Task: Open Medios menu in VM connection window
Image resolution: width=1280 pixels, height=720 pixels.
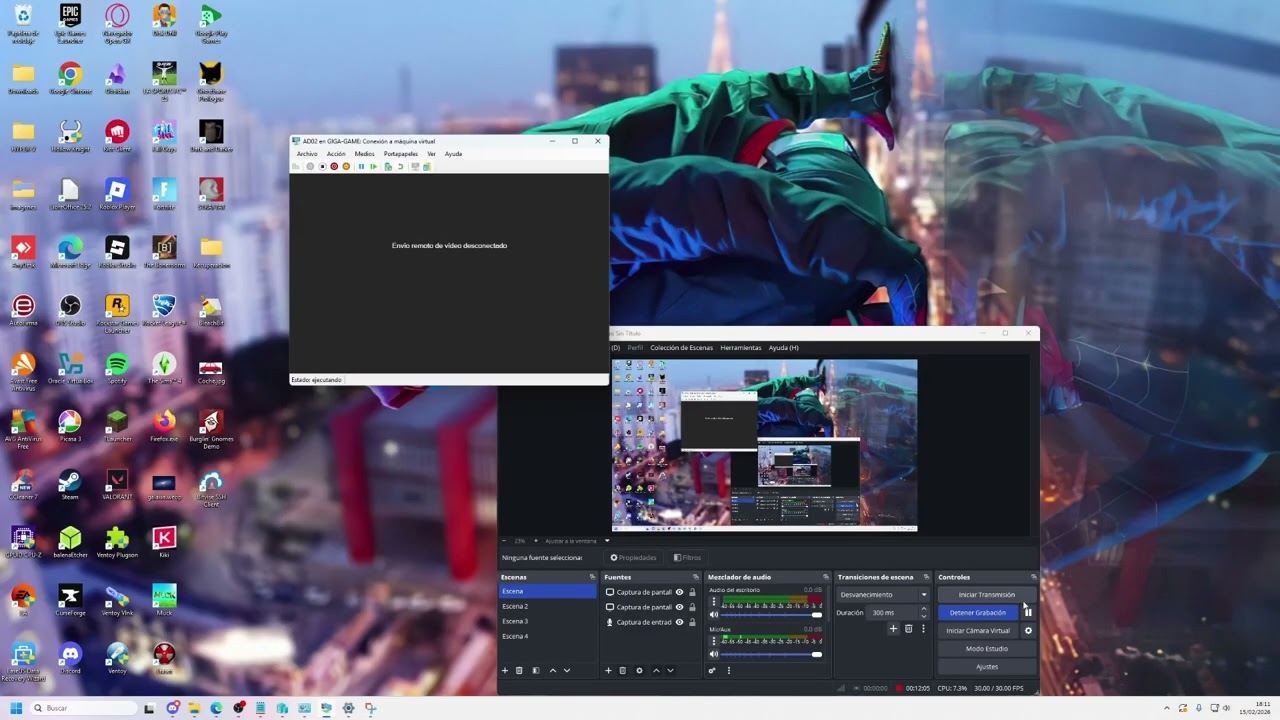Action: point(364,154)
